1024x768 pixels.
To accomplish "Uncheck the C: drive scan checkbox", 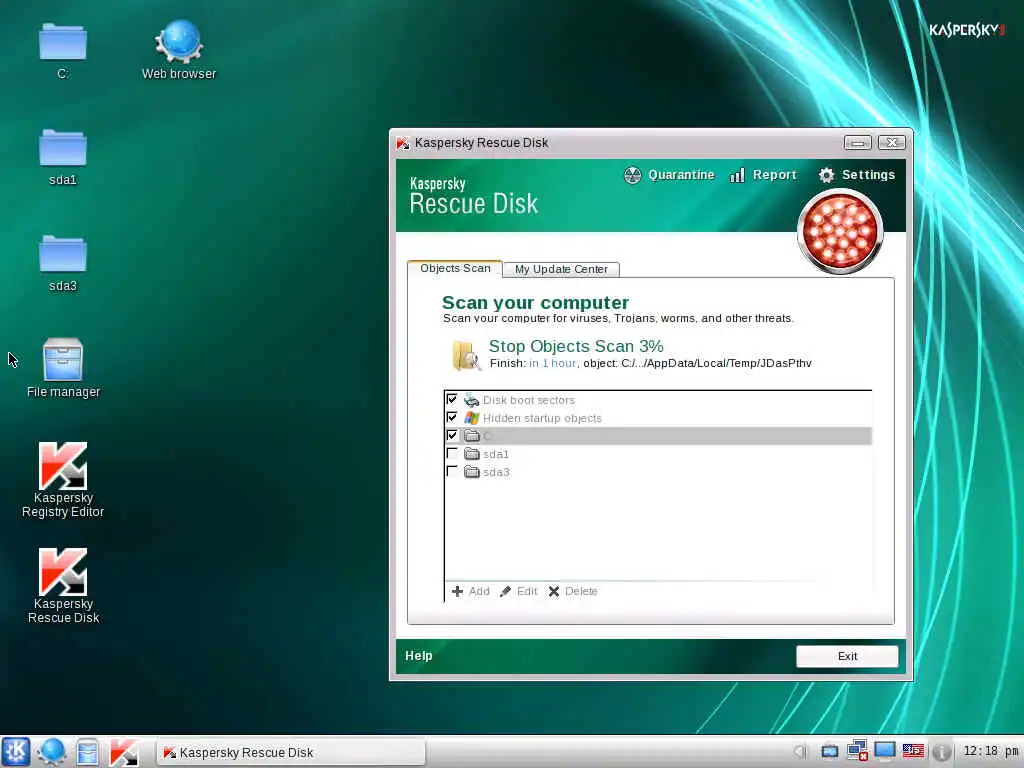I will point(452,435).
